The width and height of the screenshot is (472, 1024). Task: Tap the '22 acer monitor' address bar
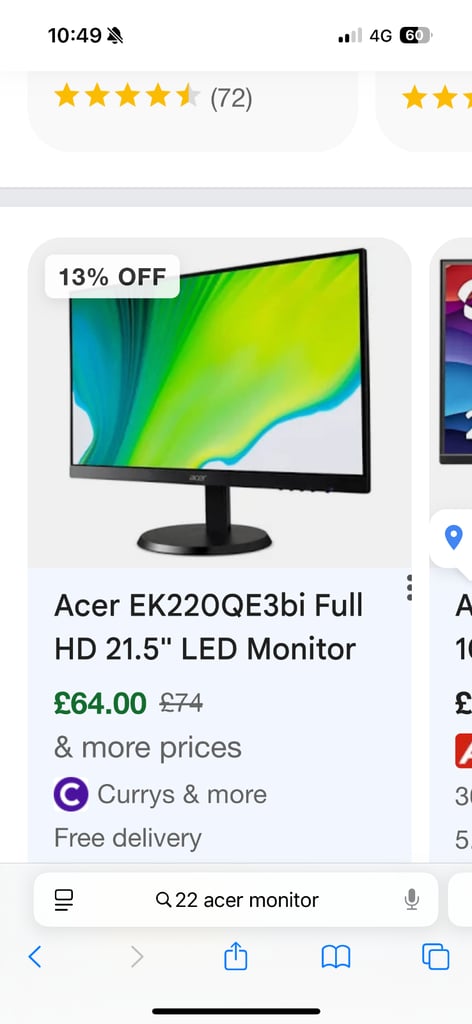[236, 899]
